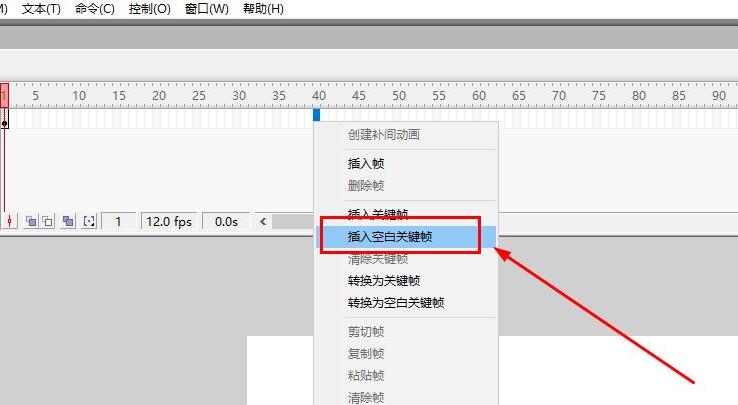Click the 12.0 fps frame rate field
The height and width of the screenshot is (405, 738).
(169, 221)
